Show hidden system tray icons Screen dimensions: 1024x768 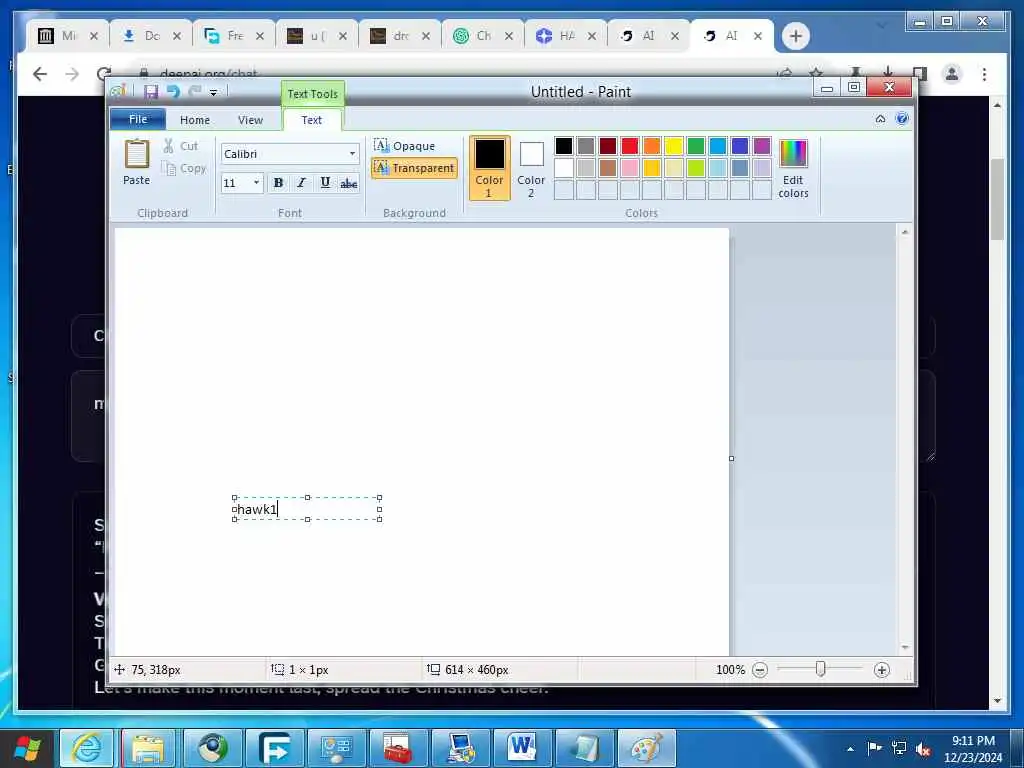(x=850, y=749)
